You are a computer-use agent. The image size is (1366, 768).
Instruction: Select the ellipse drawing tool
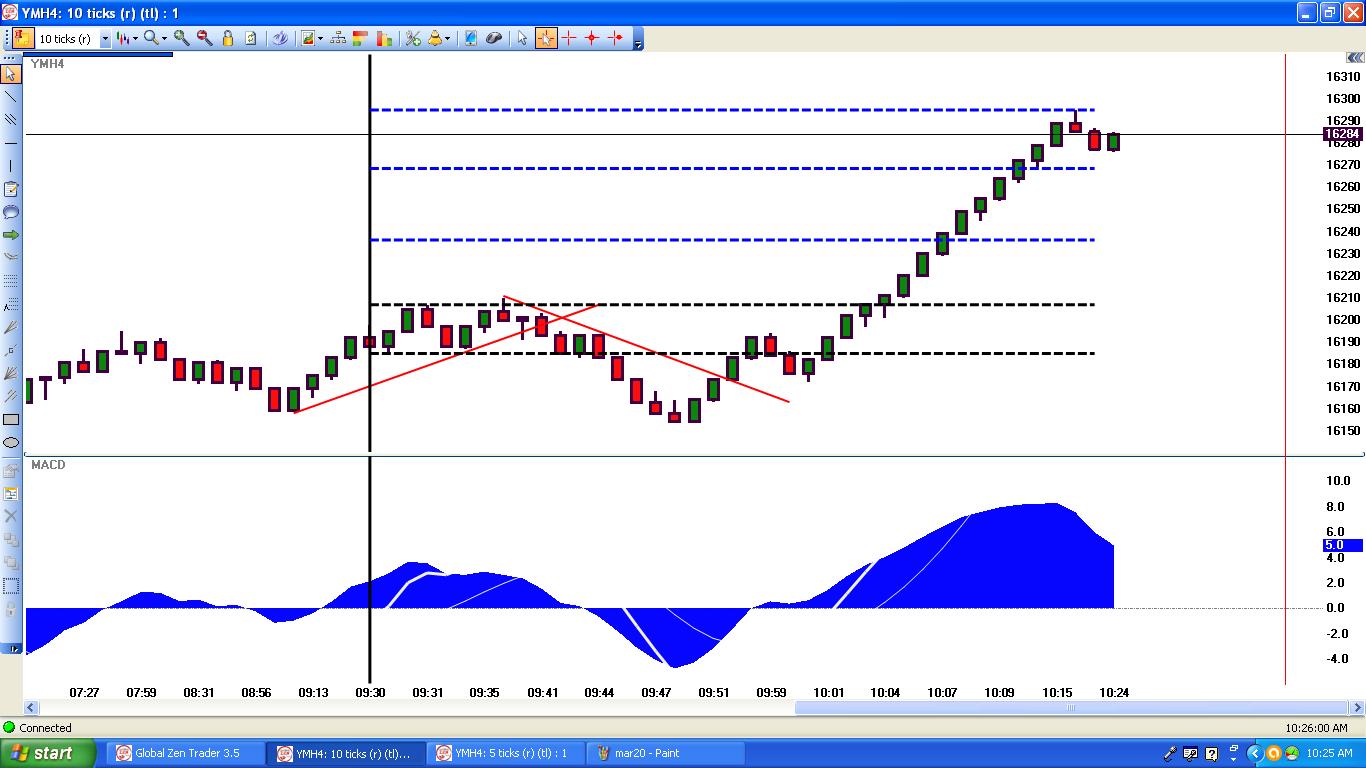point(11,442)
